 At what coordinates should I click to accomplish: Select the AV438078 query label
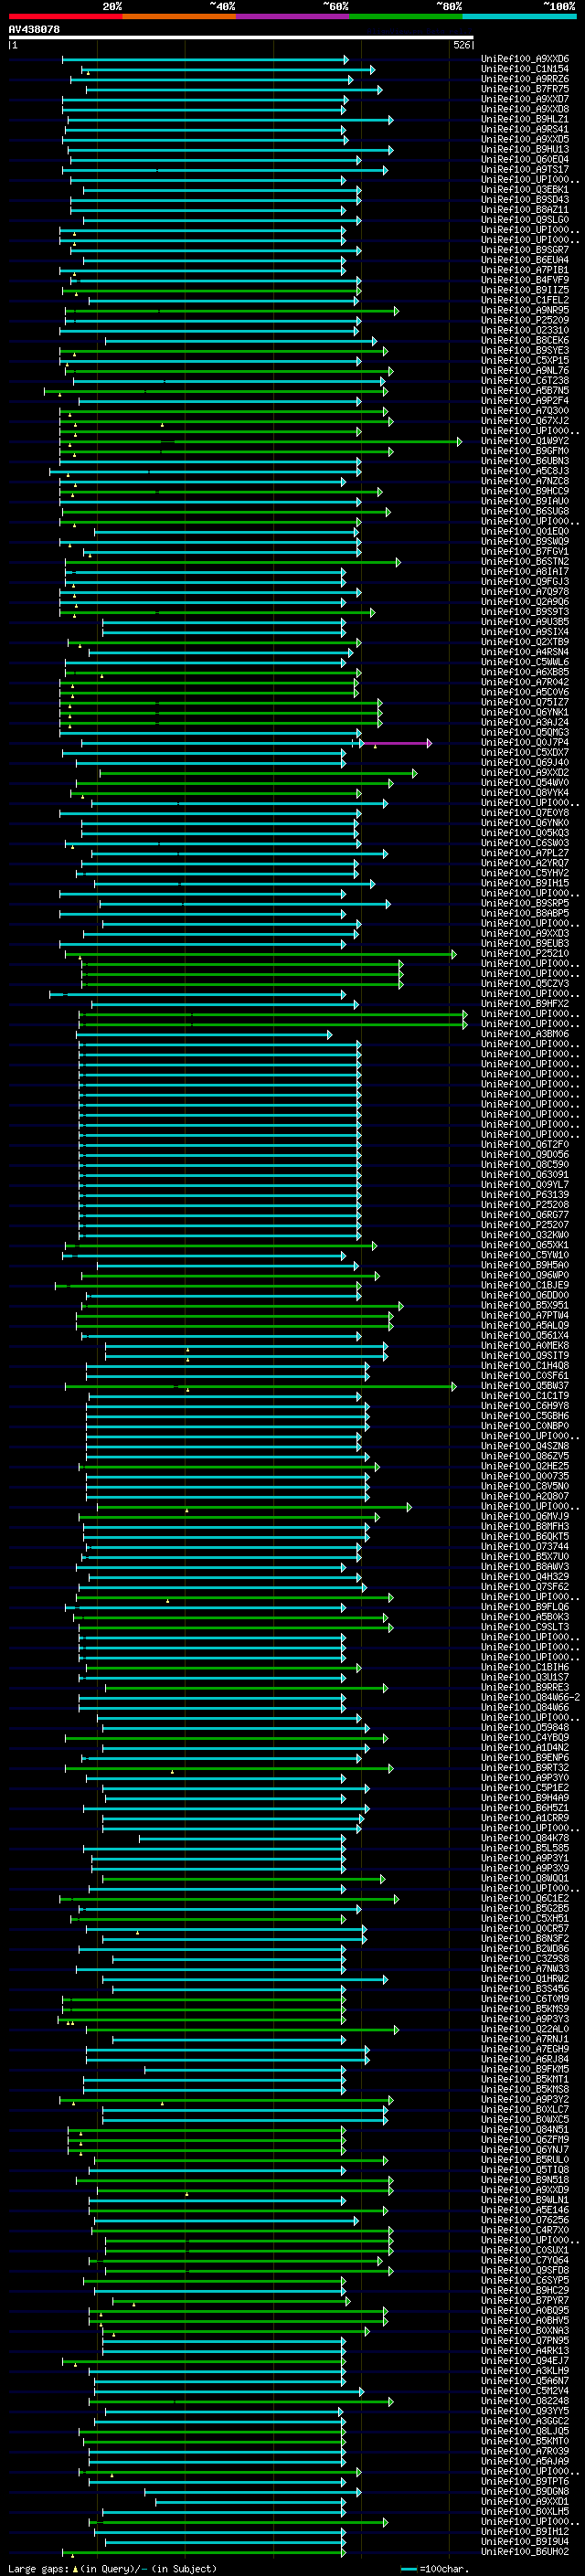coord(34,29)
